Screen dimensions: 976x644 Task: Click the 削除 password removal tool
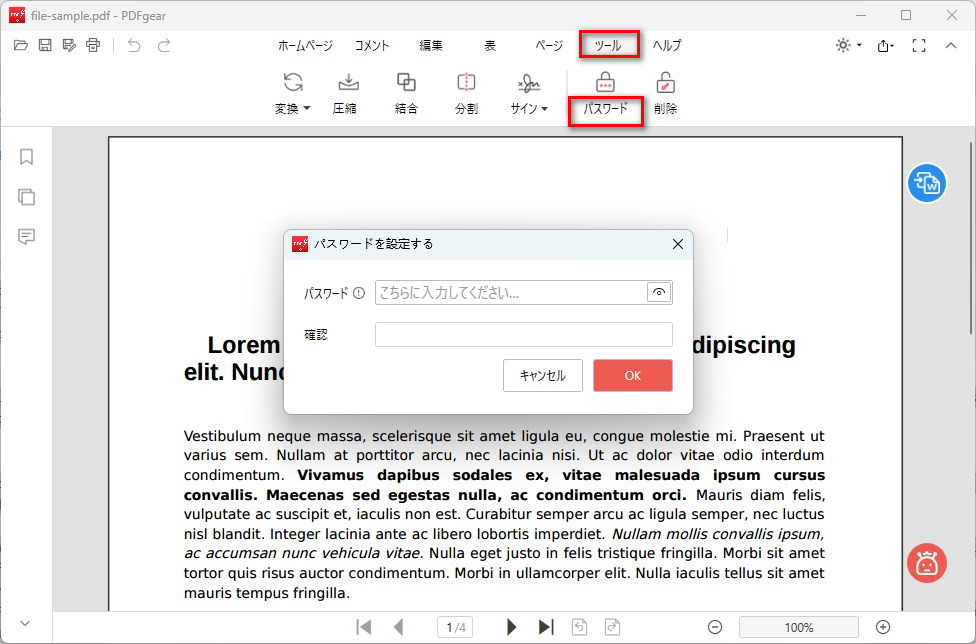click(665, 93)
